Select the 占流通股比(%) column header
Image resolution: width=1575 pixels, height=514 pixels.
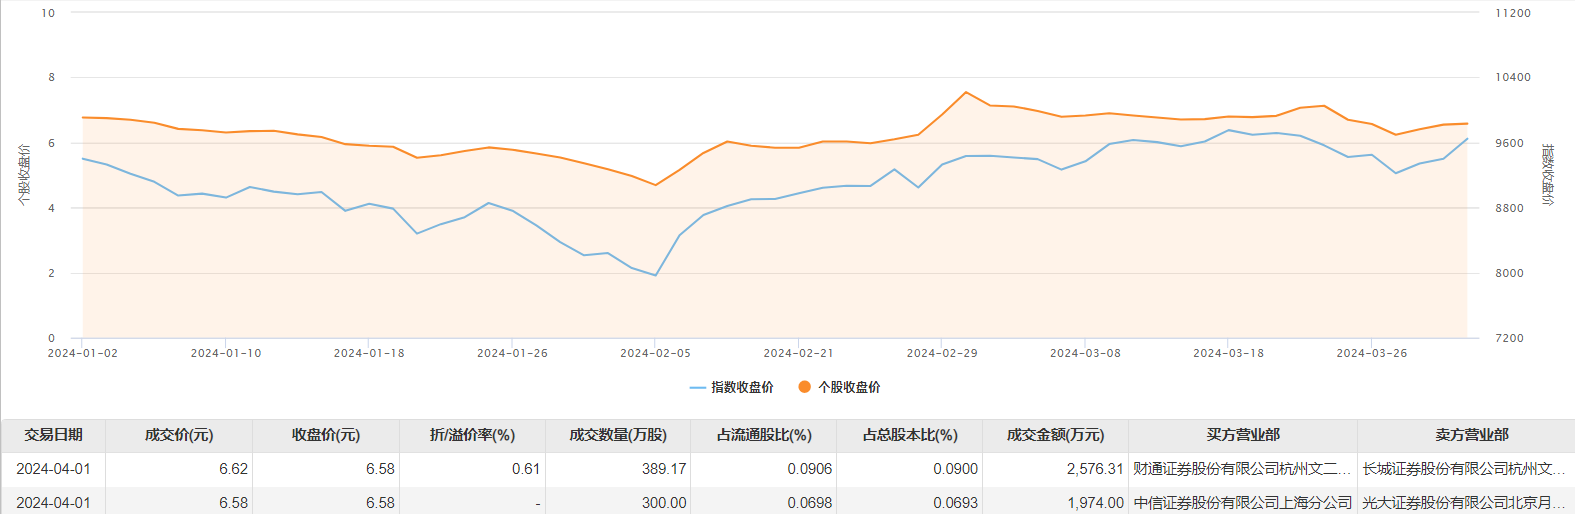click(764, 435)
